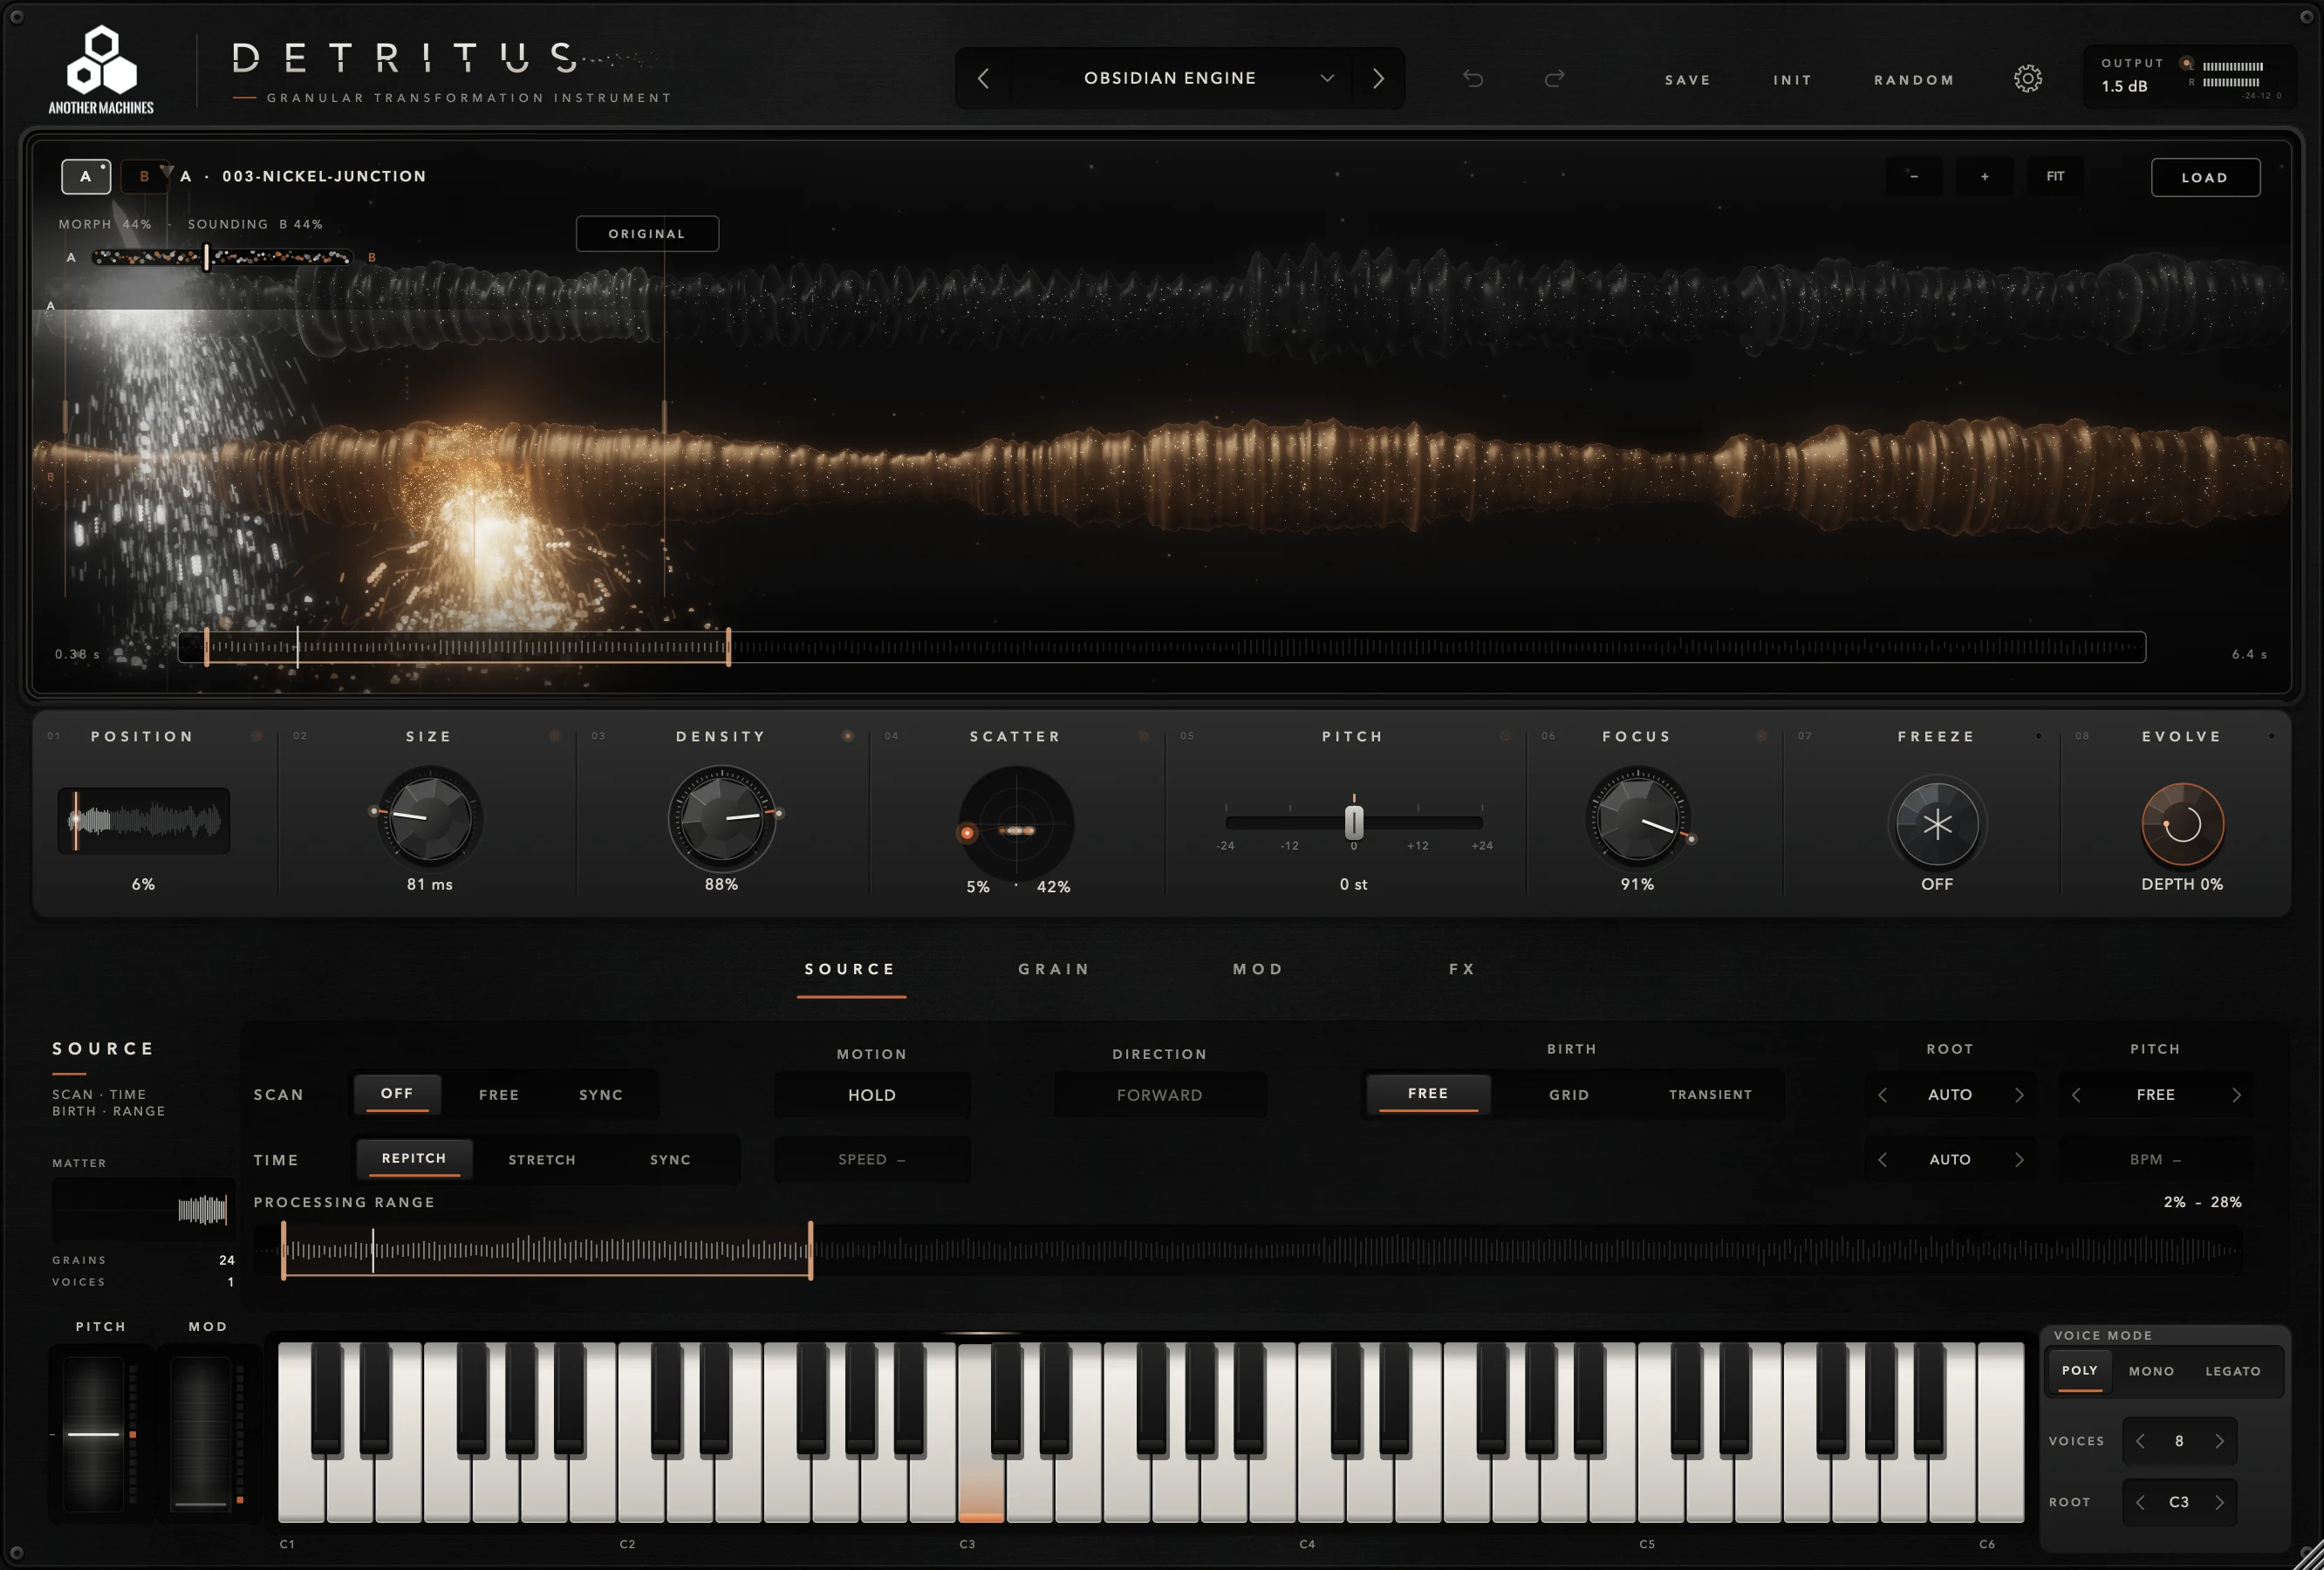Click the window resize grip corner

[x=2309, y=1555]
